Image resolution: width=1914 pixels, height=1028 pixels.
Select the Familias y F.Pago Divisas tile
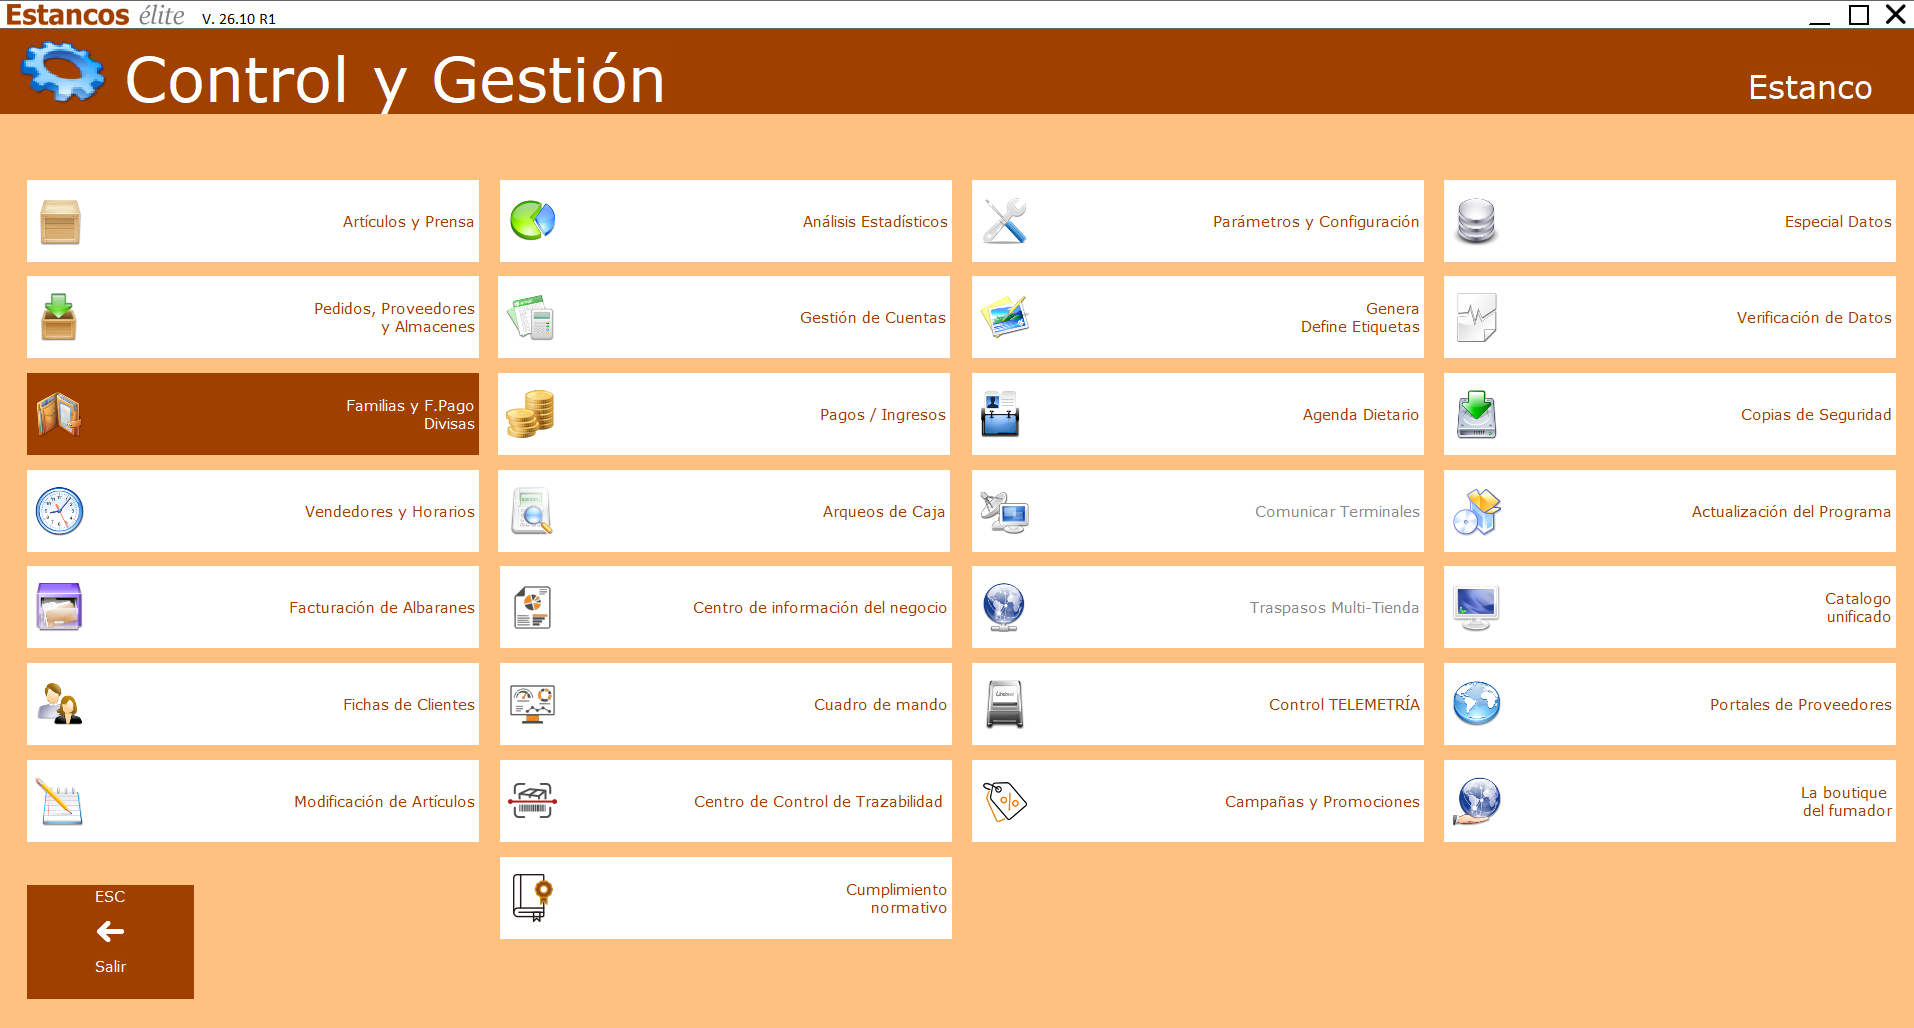(x=253, y=414)
